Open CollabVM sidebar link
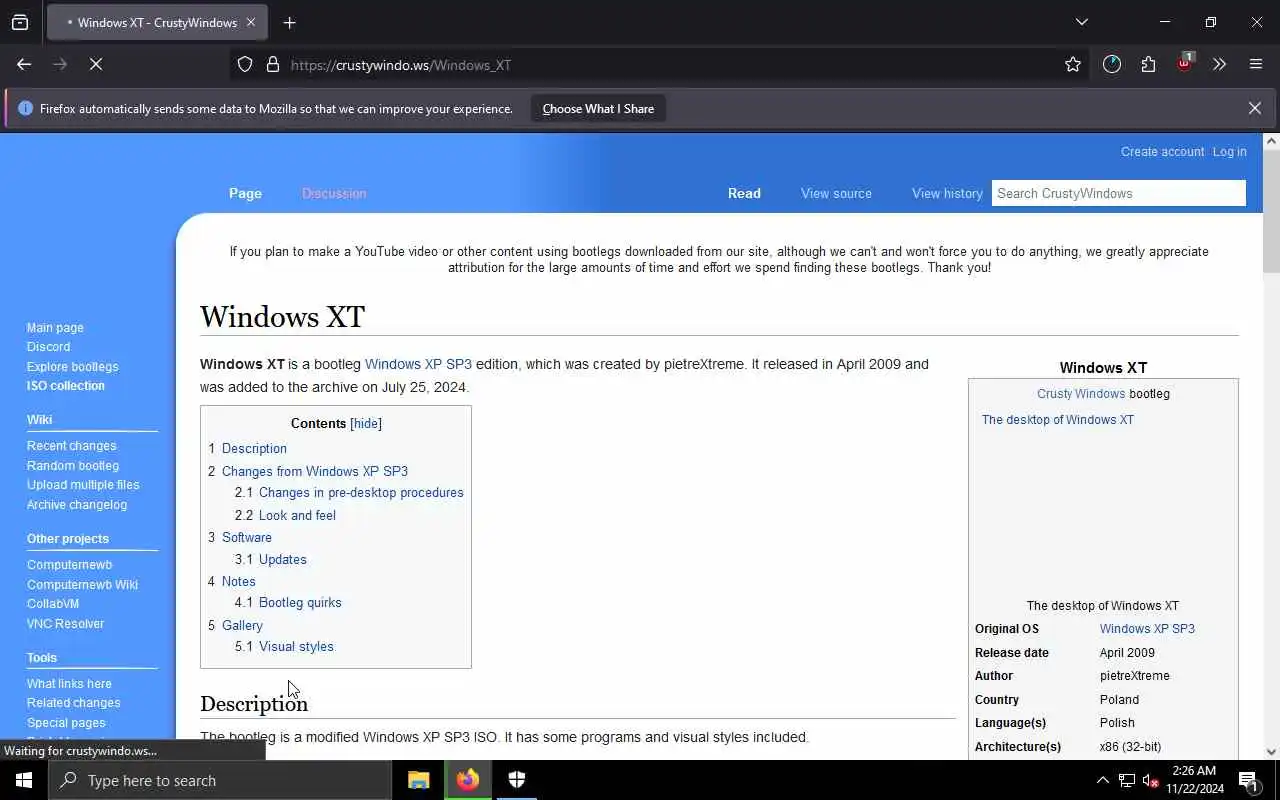This screenshot has width=1280, height=800. click(x=52, y=604)
